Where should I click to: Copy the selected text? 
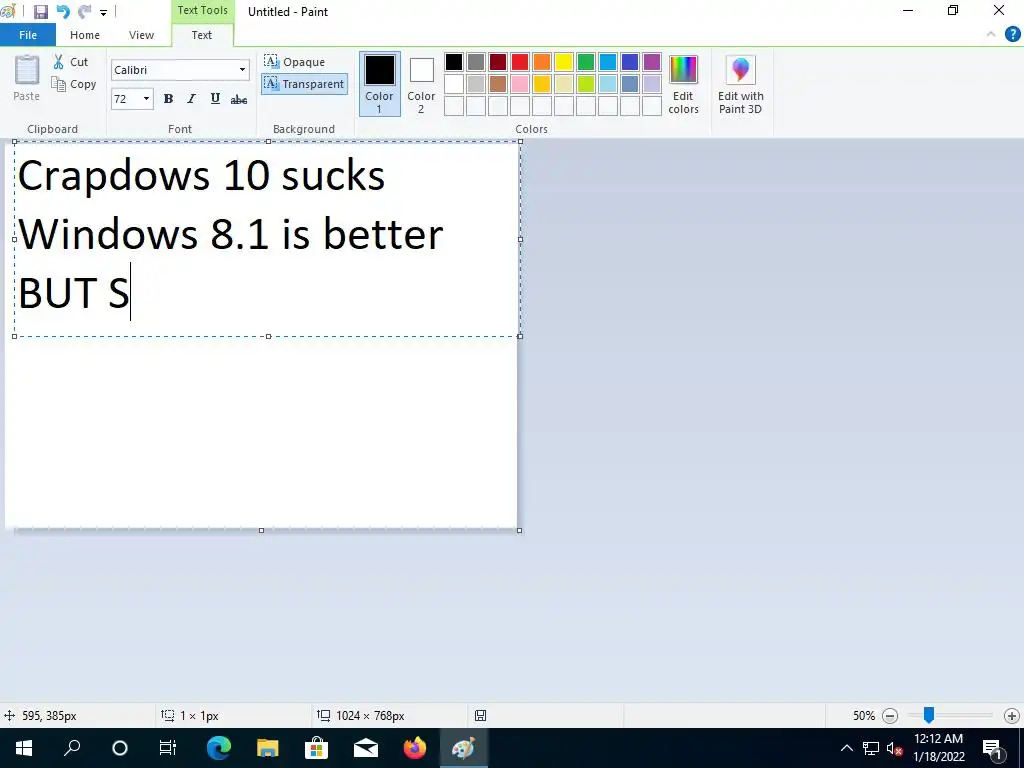[x=74, y=84]
